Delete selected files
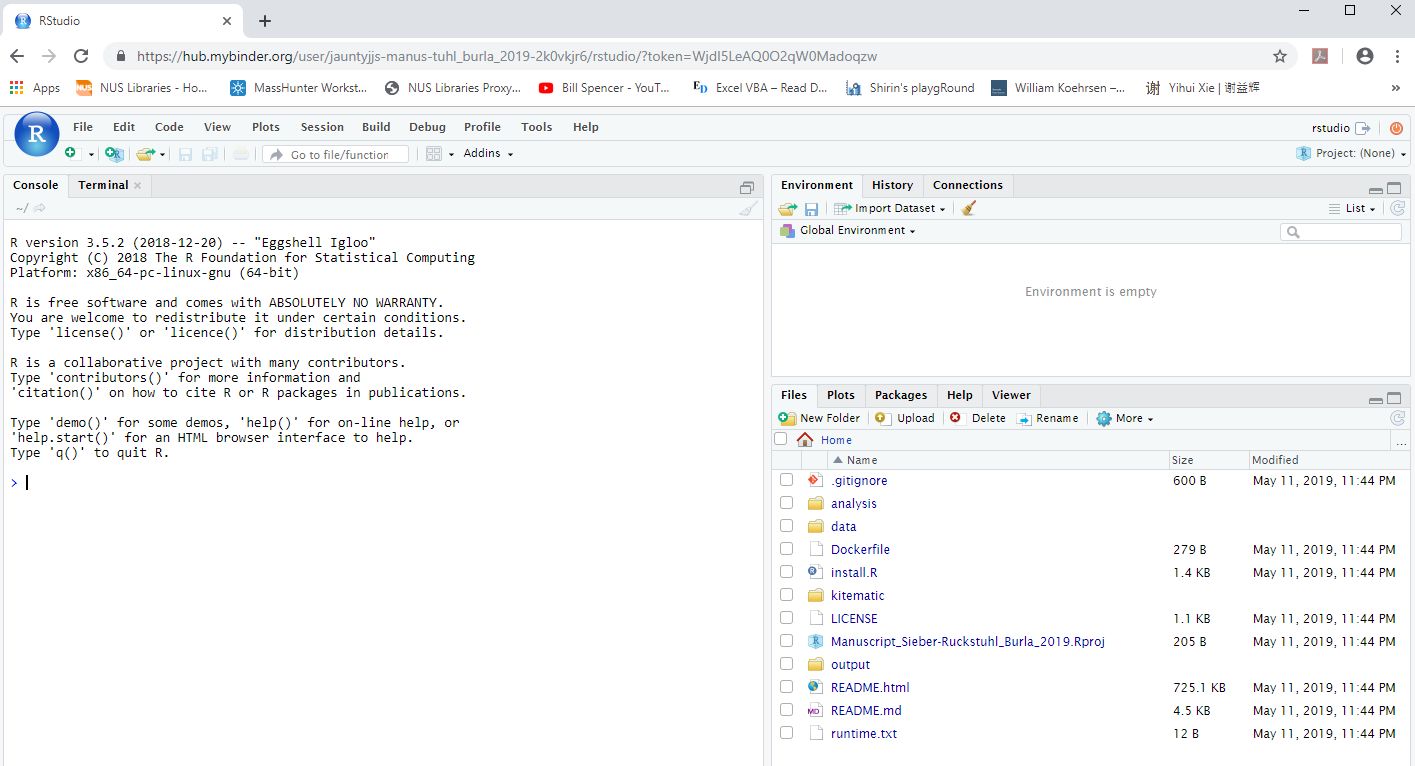1415x766 pixels. [977, 418]
